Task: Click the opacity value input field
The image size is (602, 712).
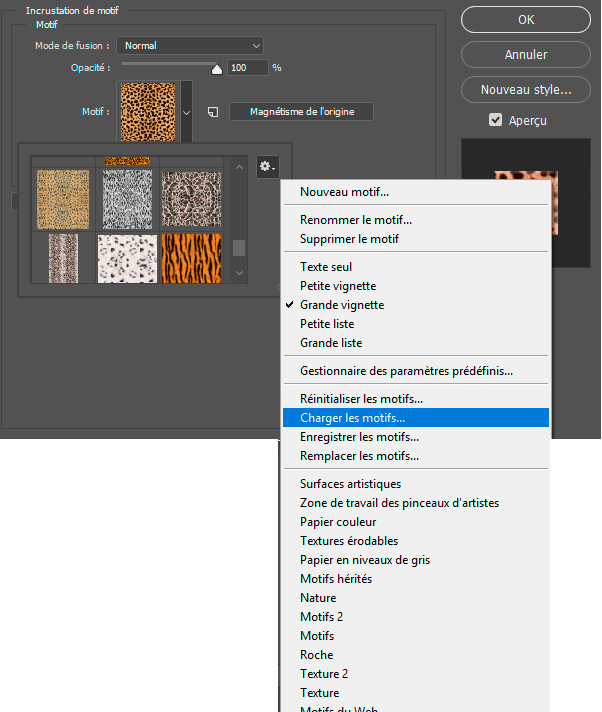Action: (248, 68)
